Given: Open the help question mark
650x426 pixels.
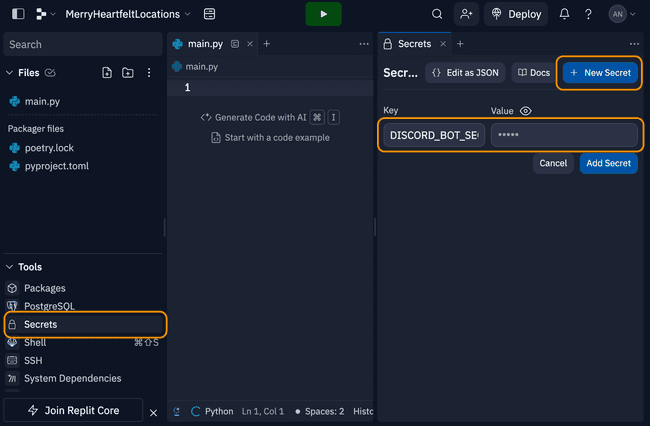Looking at the screenshot, I should tap(588, 14).
